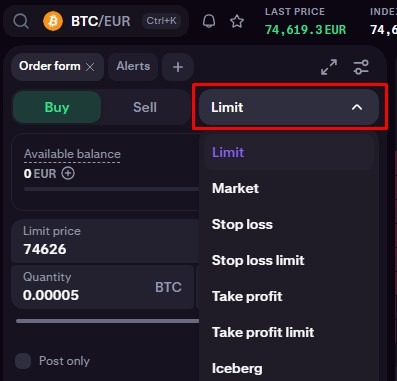Viewport: 397px width, 381px height.
Task: Add funds with the plus circle icon
Action: tap(68, 173)
